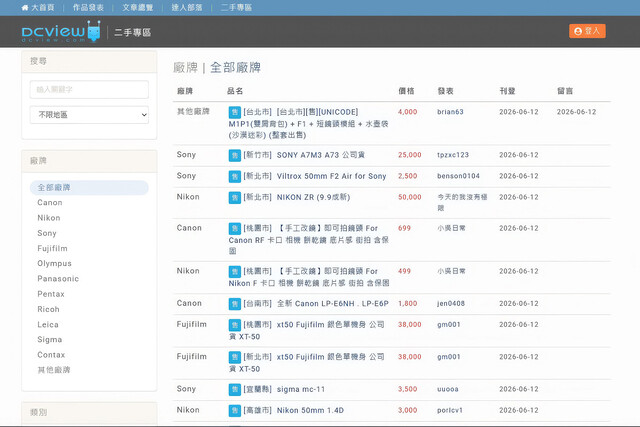Filter by Nikon brand in sidebar
The width and height of the screenshot is (640, 427).
pyautogui.click(x=49, y=218)
